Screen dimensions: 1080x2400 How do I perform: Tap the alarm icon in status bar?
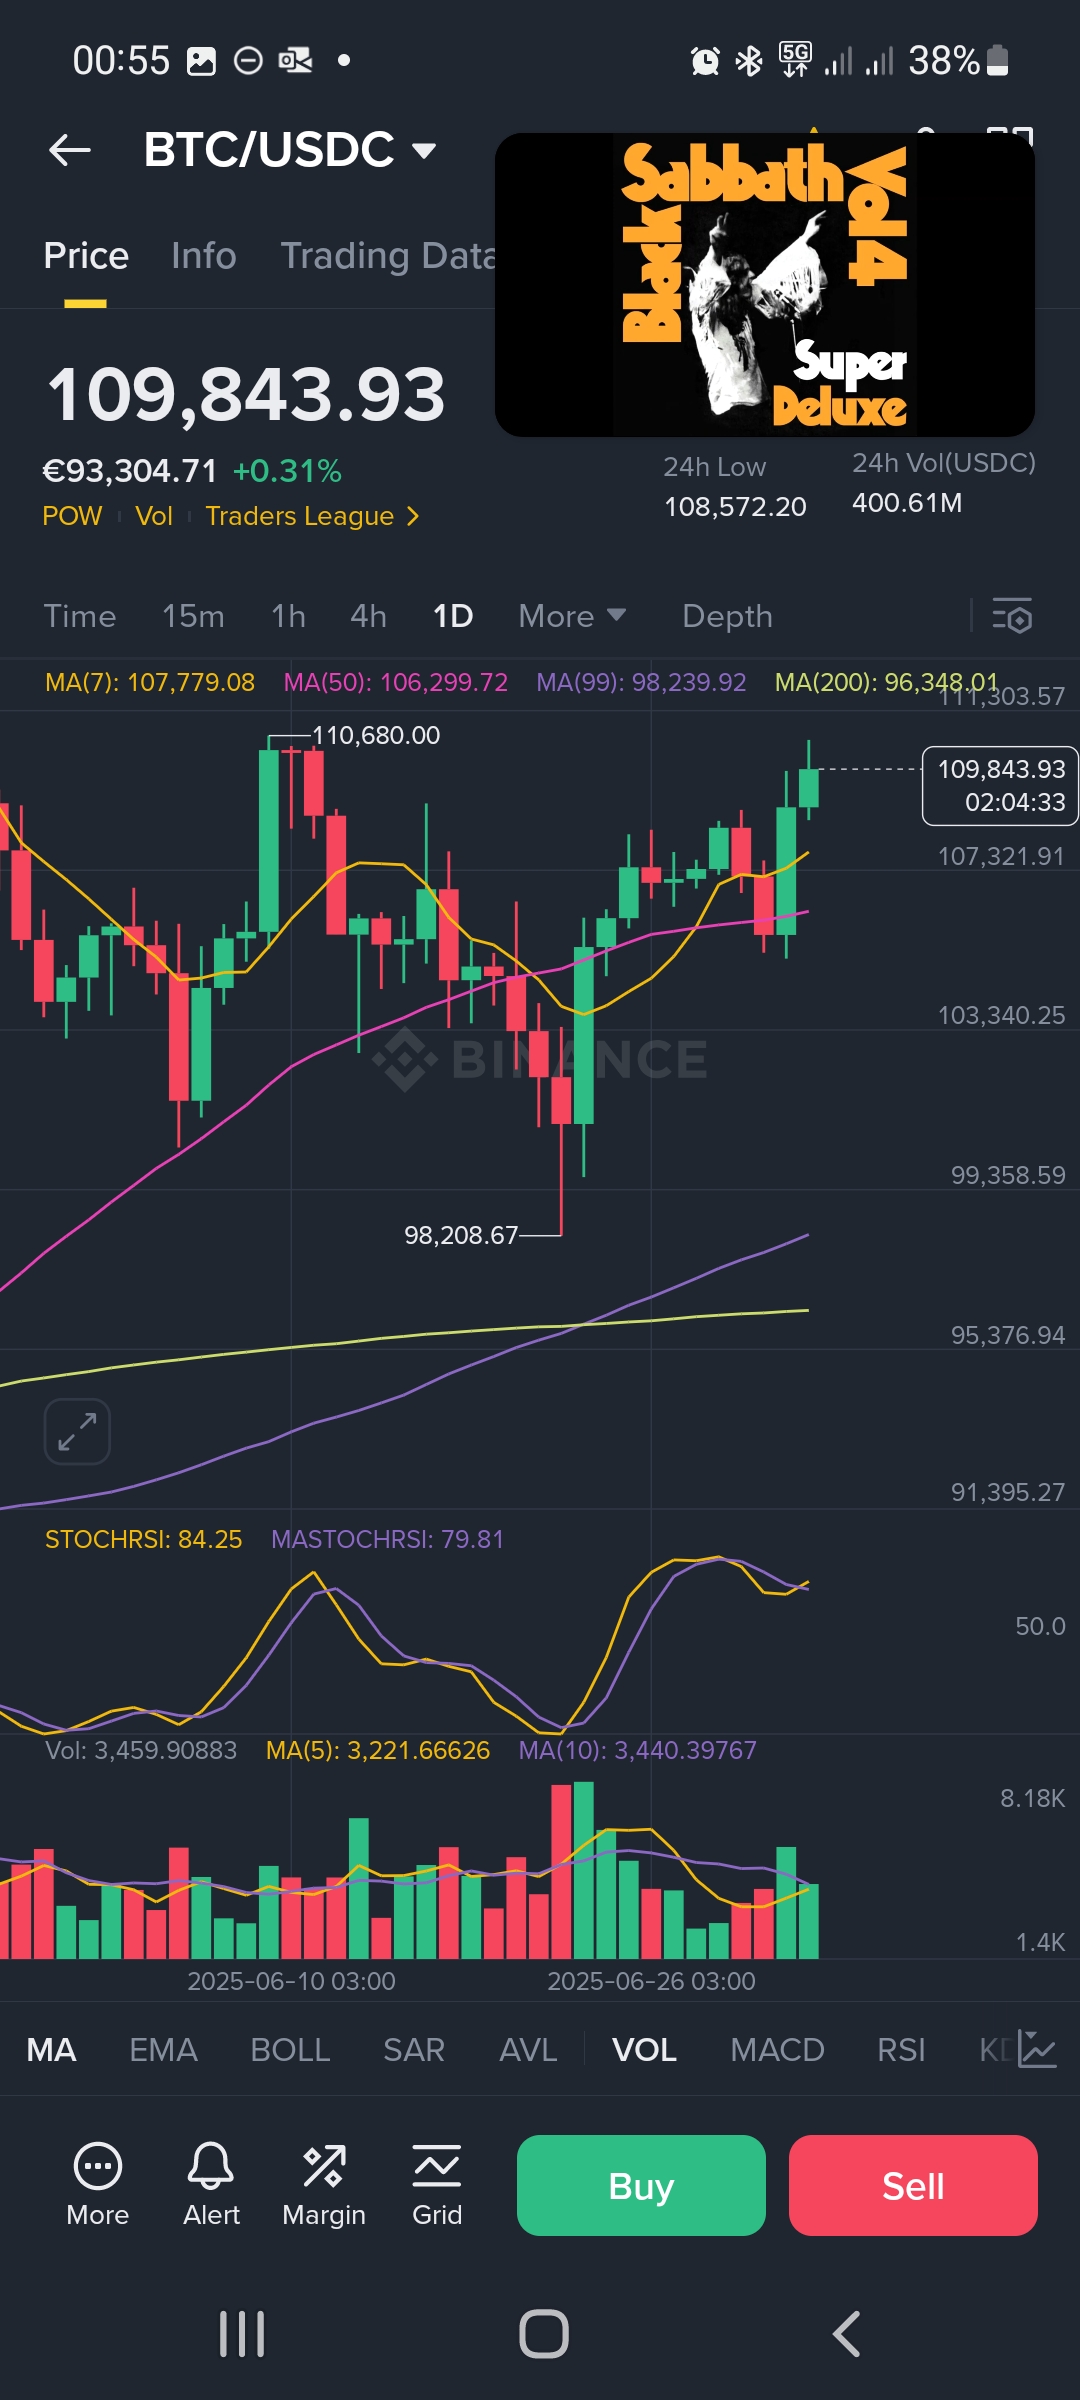pos(705,61)
